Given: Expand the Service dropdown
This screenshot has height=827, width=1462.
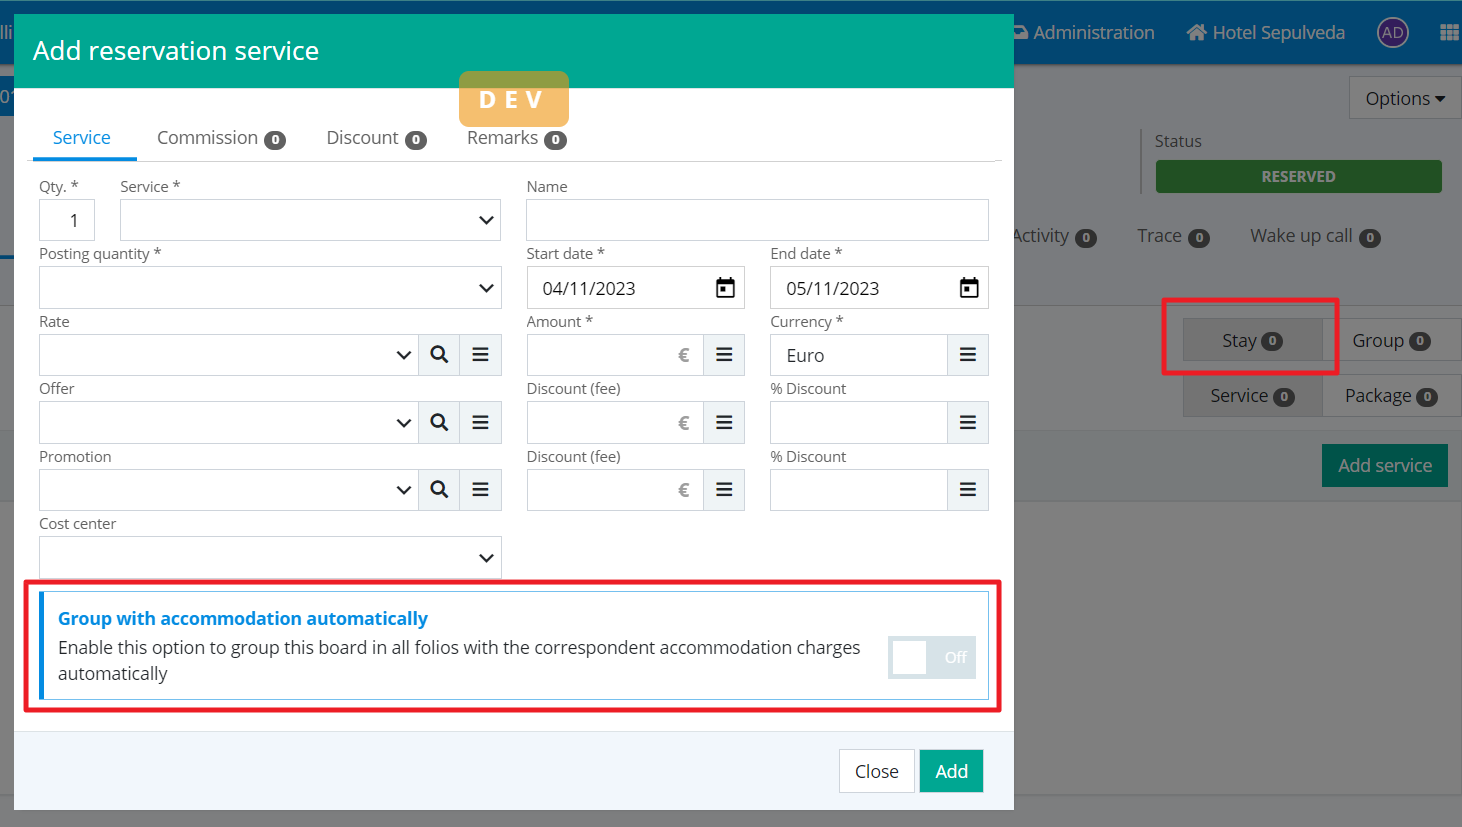Looking at the screenshot, I should [310, 220].
